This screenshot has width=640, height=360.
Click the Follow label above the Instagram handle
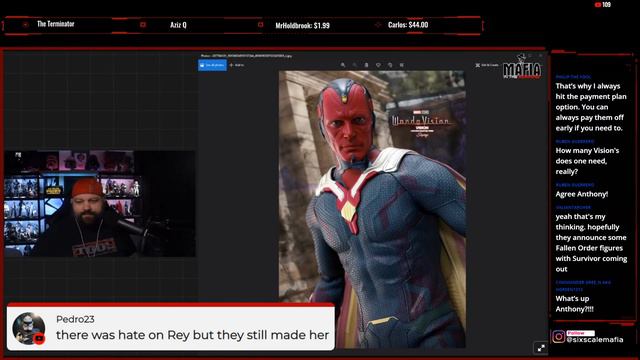pyautogui.click(x=580, y=333)
